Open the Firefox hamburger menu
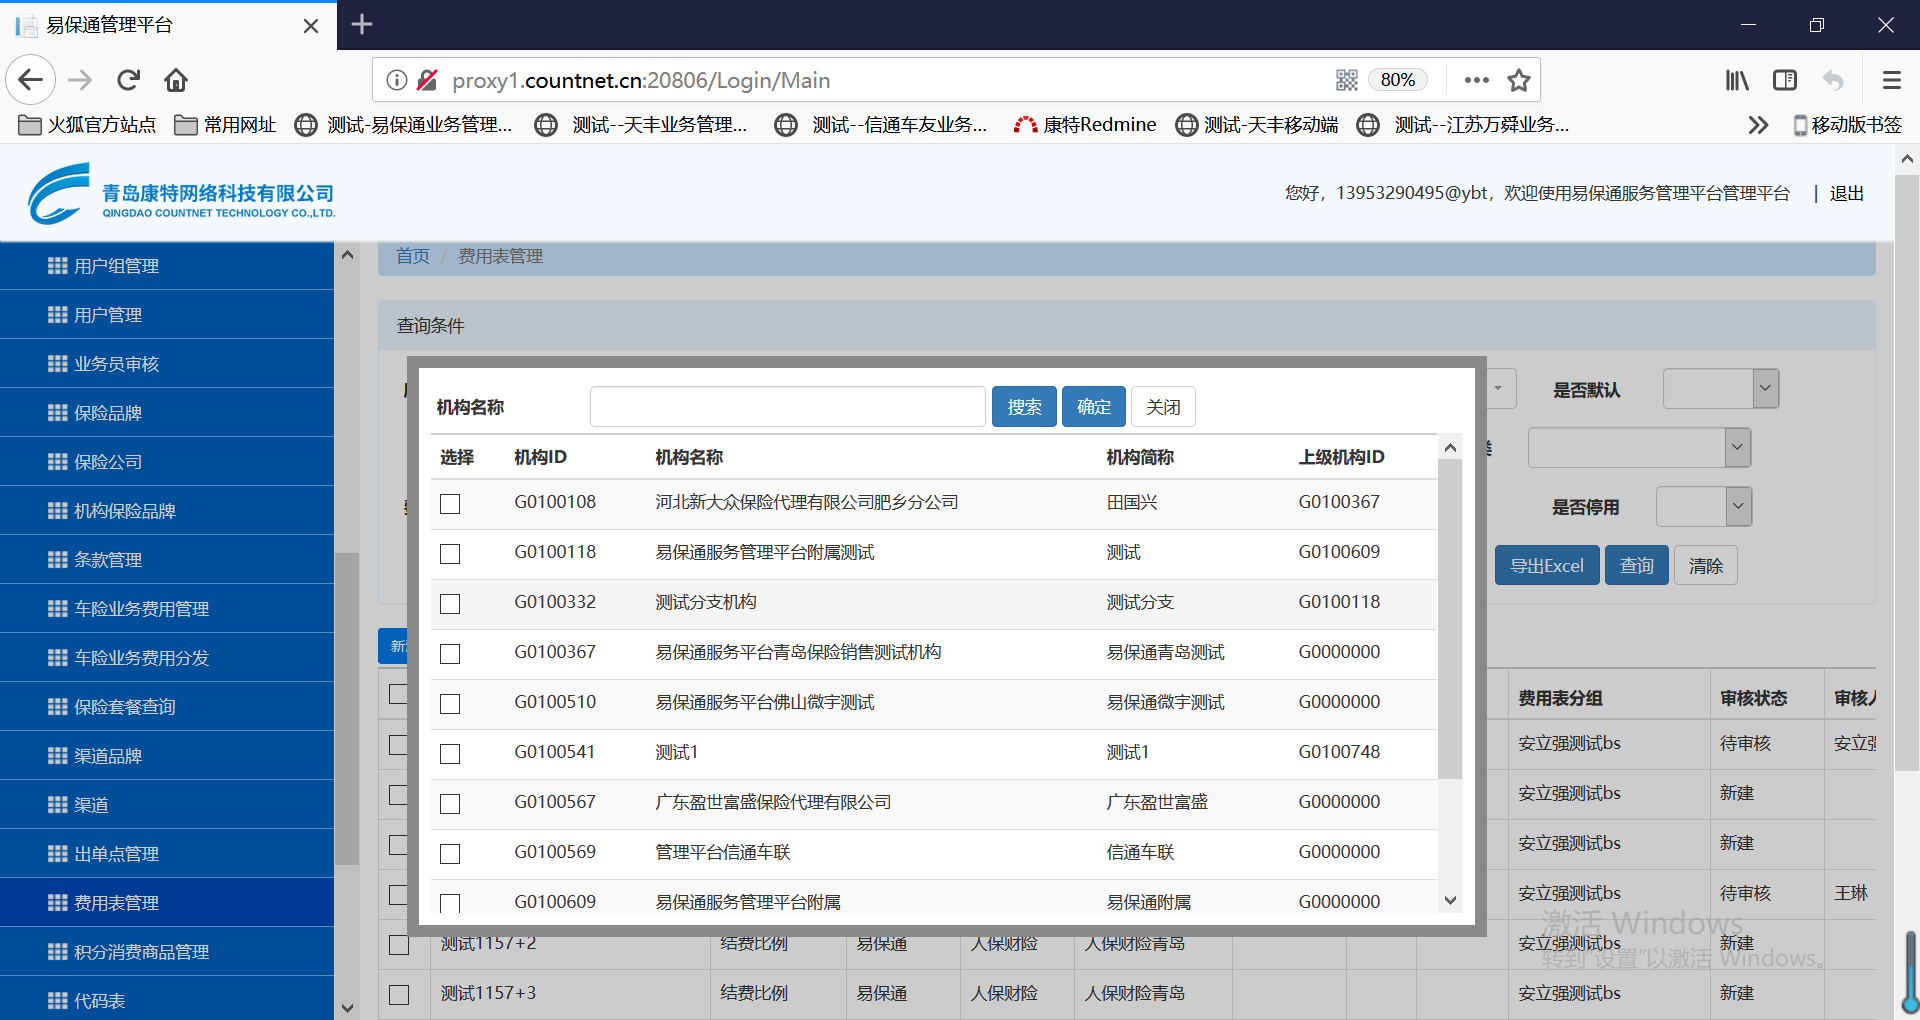1920x1020 pixels. (x=1891, y=80)
